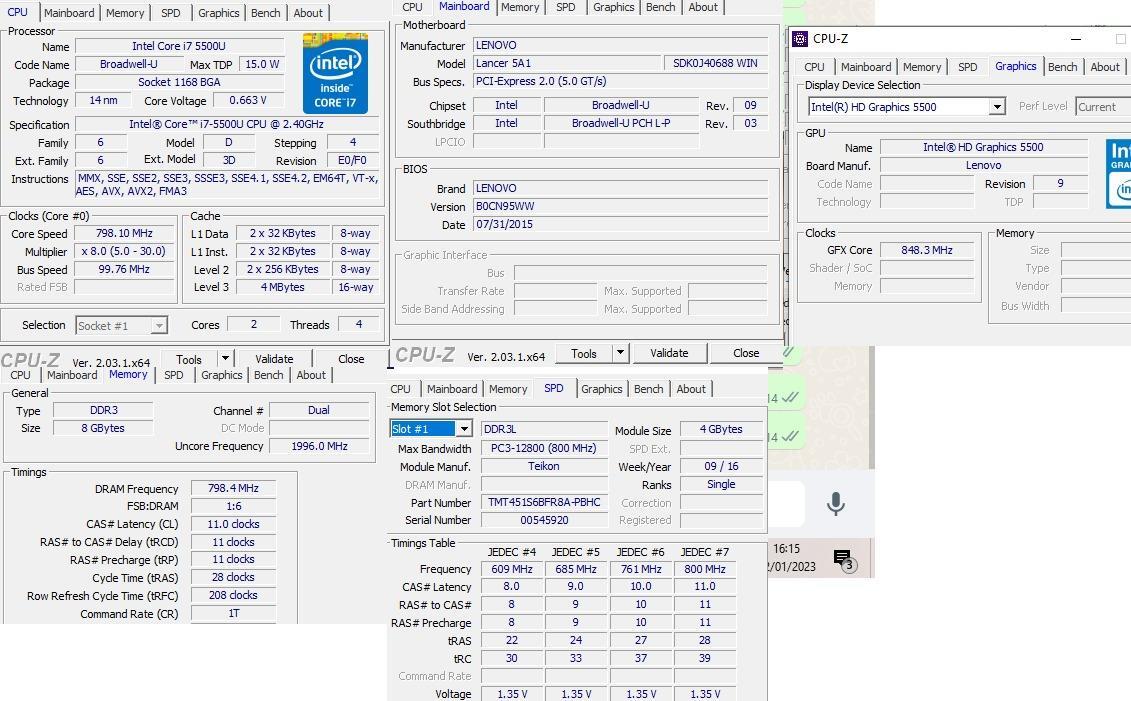Click the tRFC value 208 clocks
The width and height of the screenshot is (1131, 701).
tap(233, 596)
